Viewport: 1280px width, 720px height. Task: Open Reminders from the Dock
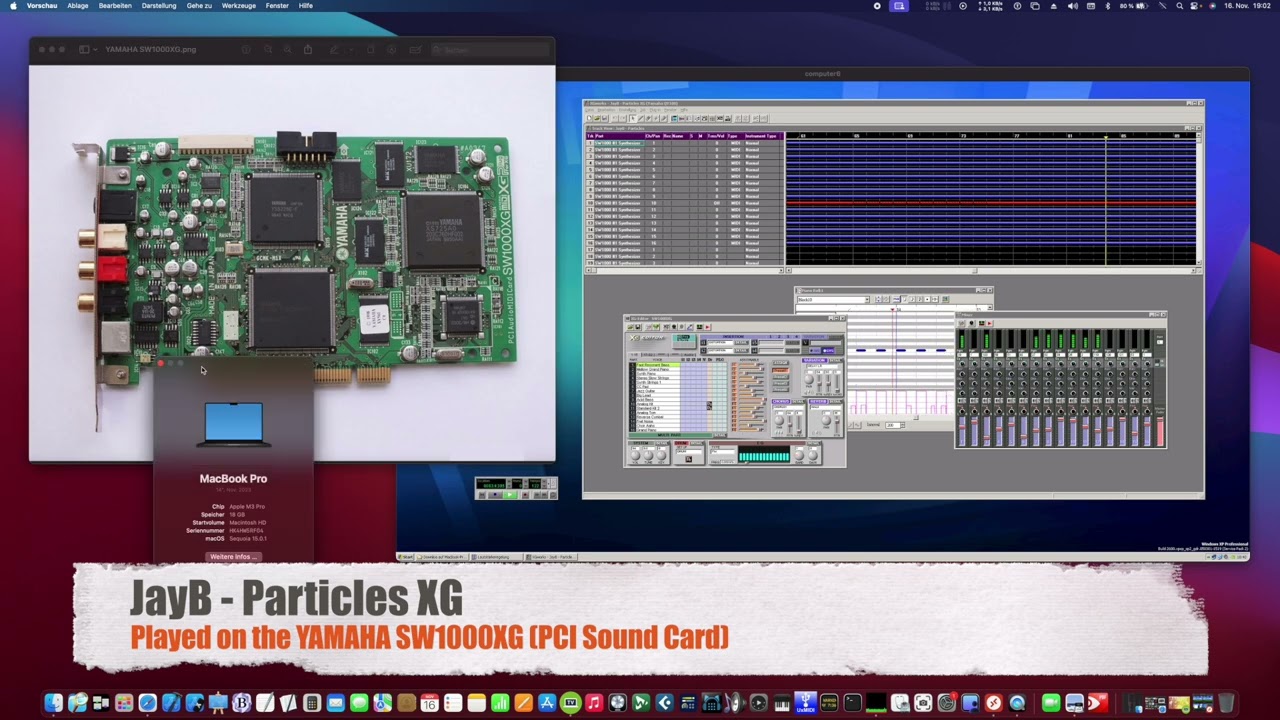pyautogui.click(x=453, y=703)
